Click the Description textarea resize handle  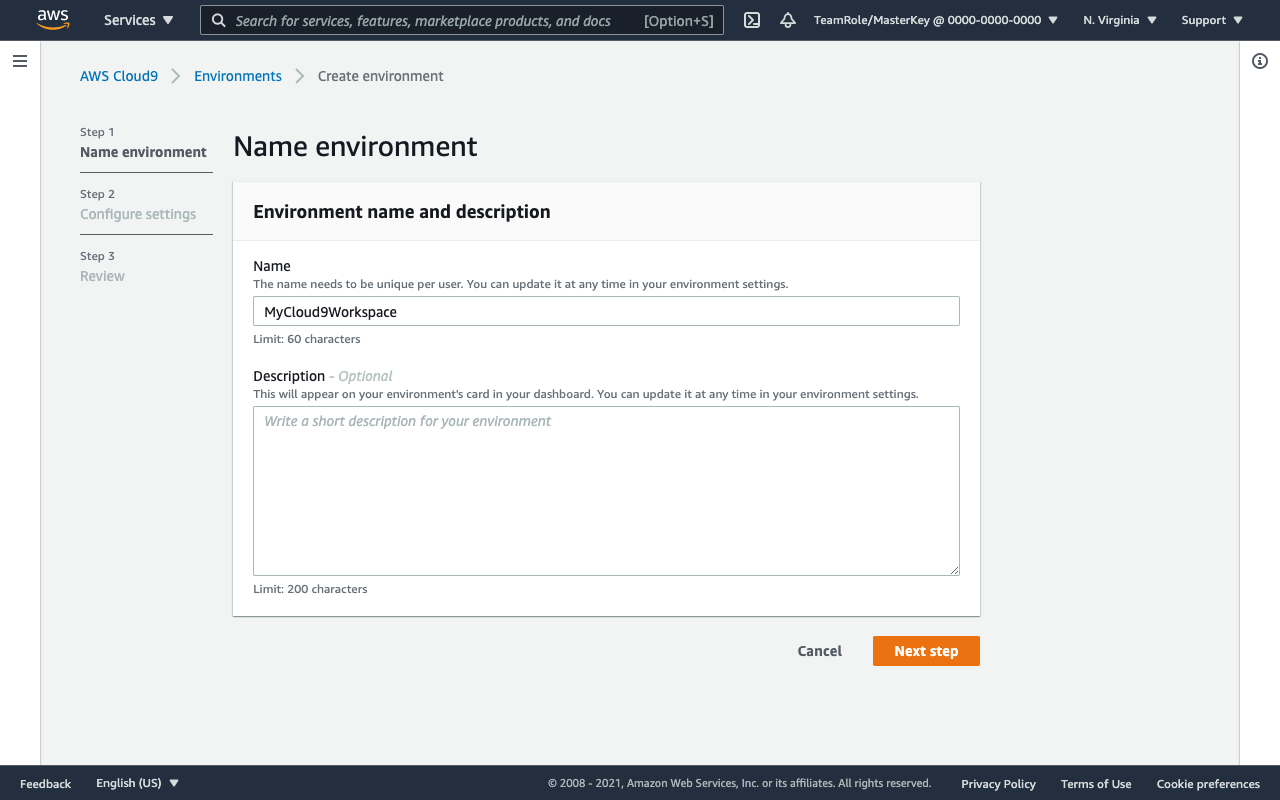[x=954, y=569]
